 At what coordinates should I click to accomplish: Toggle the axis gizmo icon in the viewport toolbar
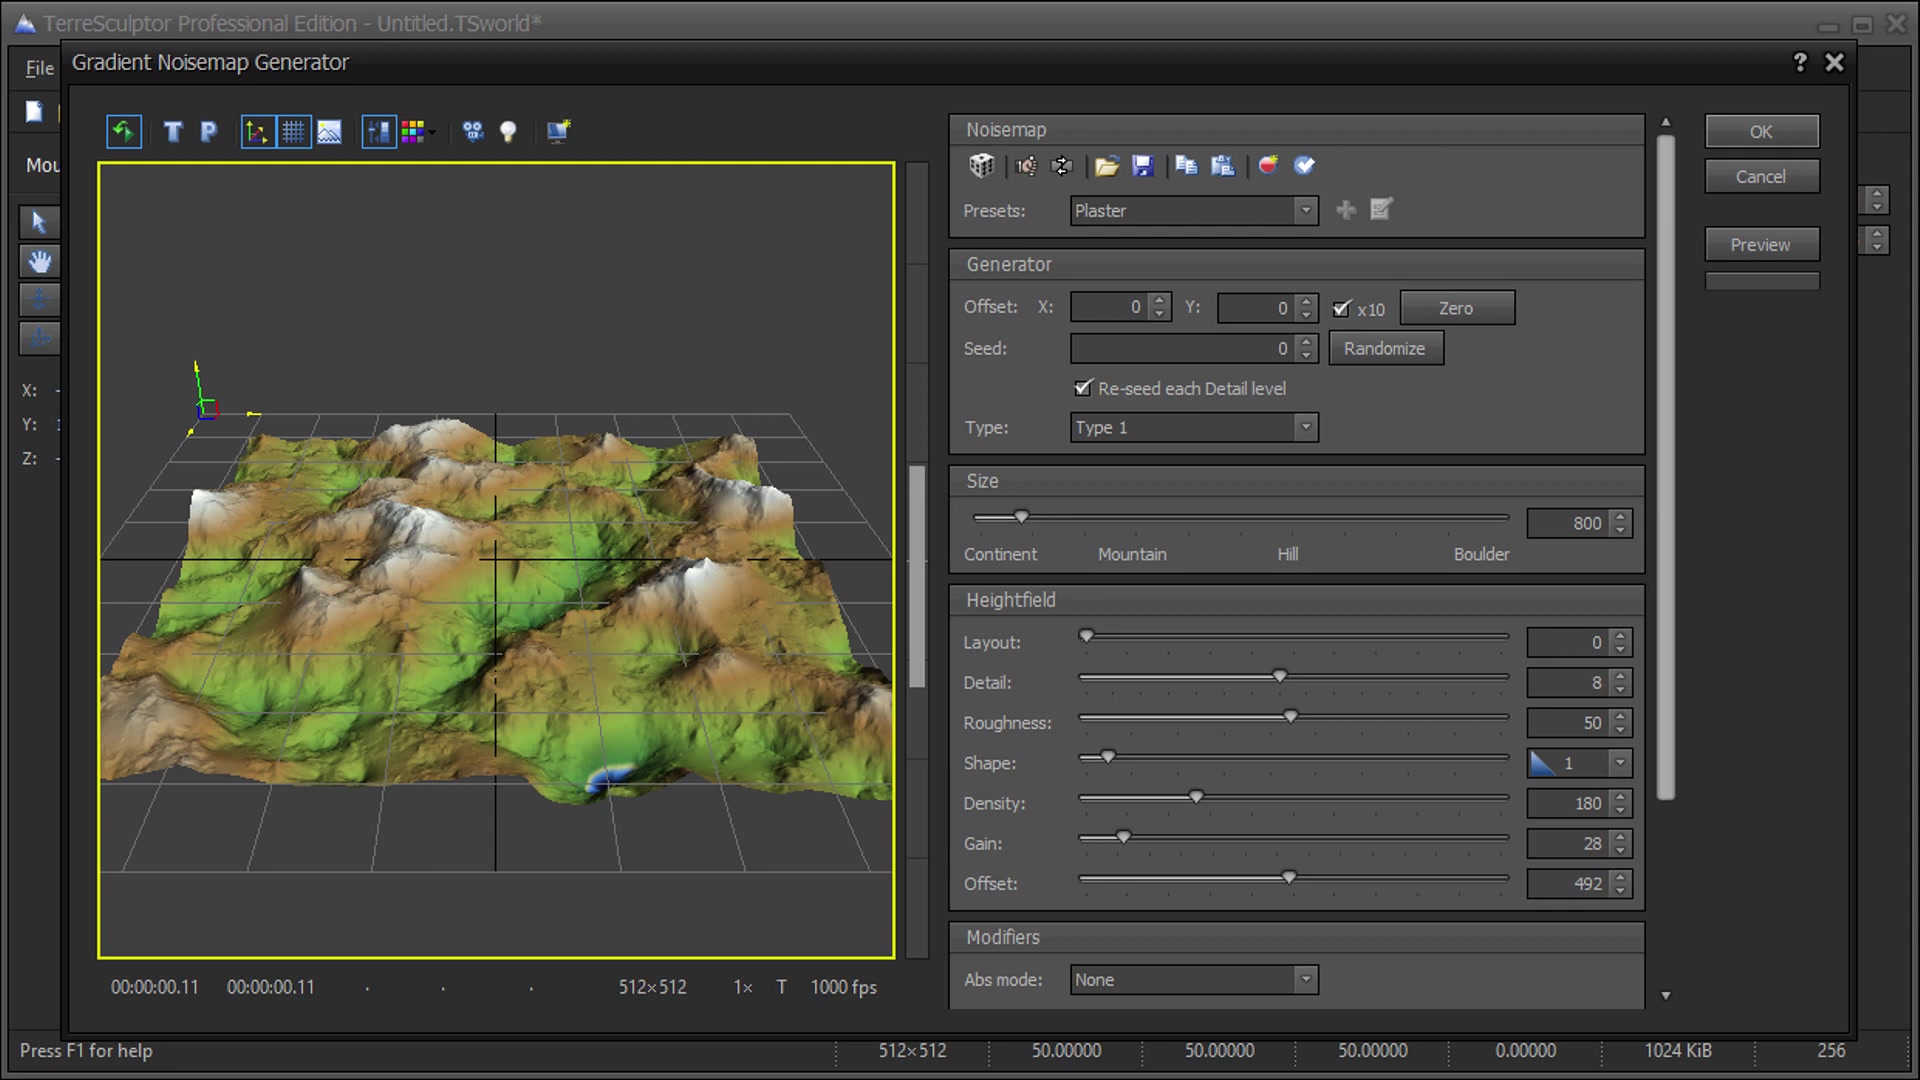click(x=257, y=132)
